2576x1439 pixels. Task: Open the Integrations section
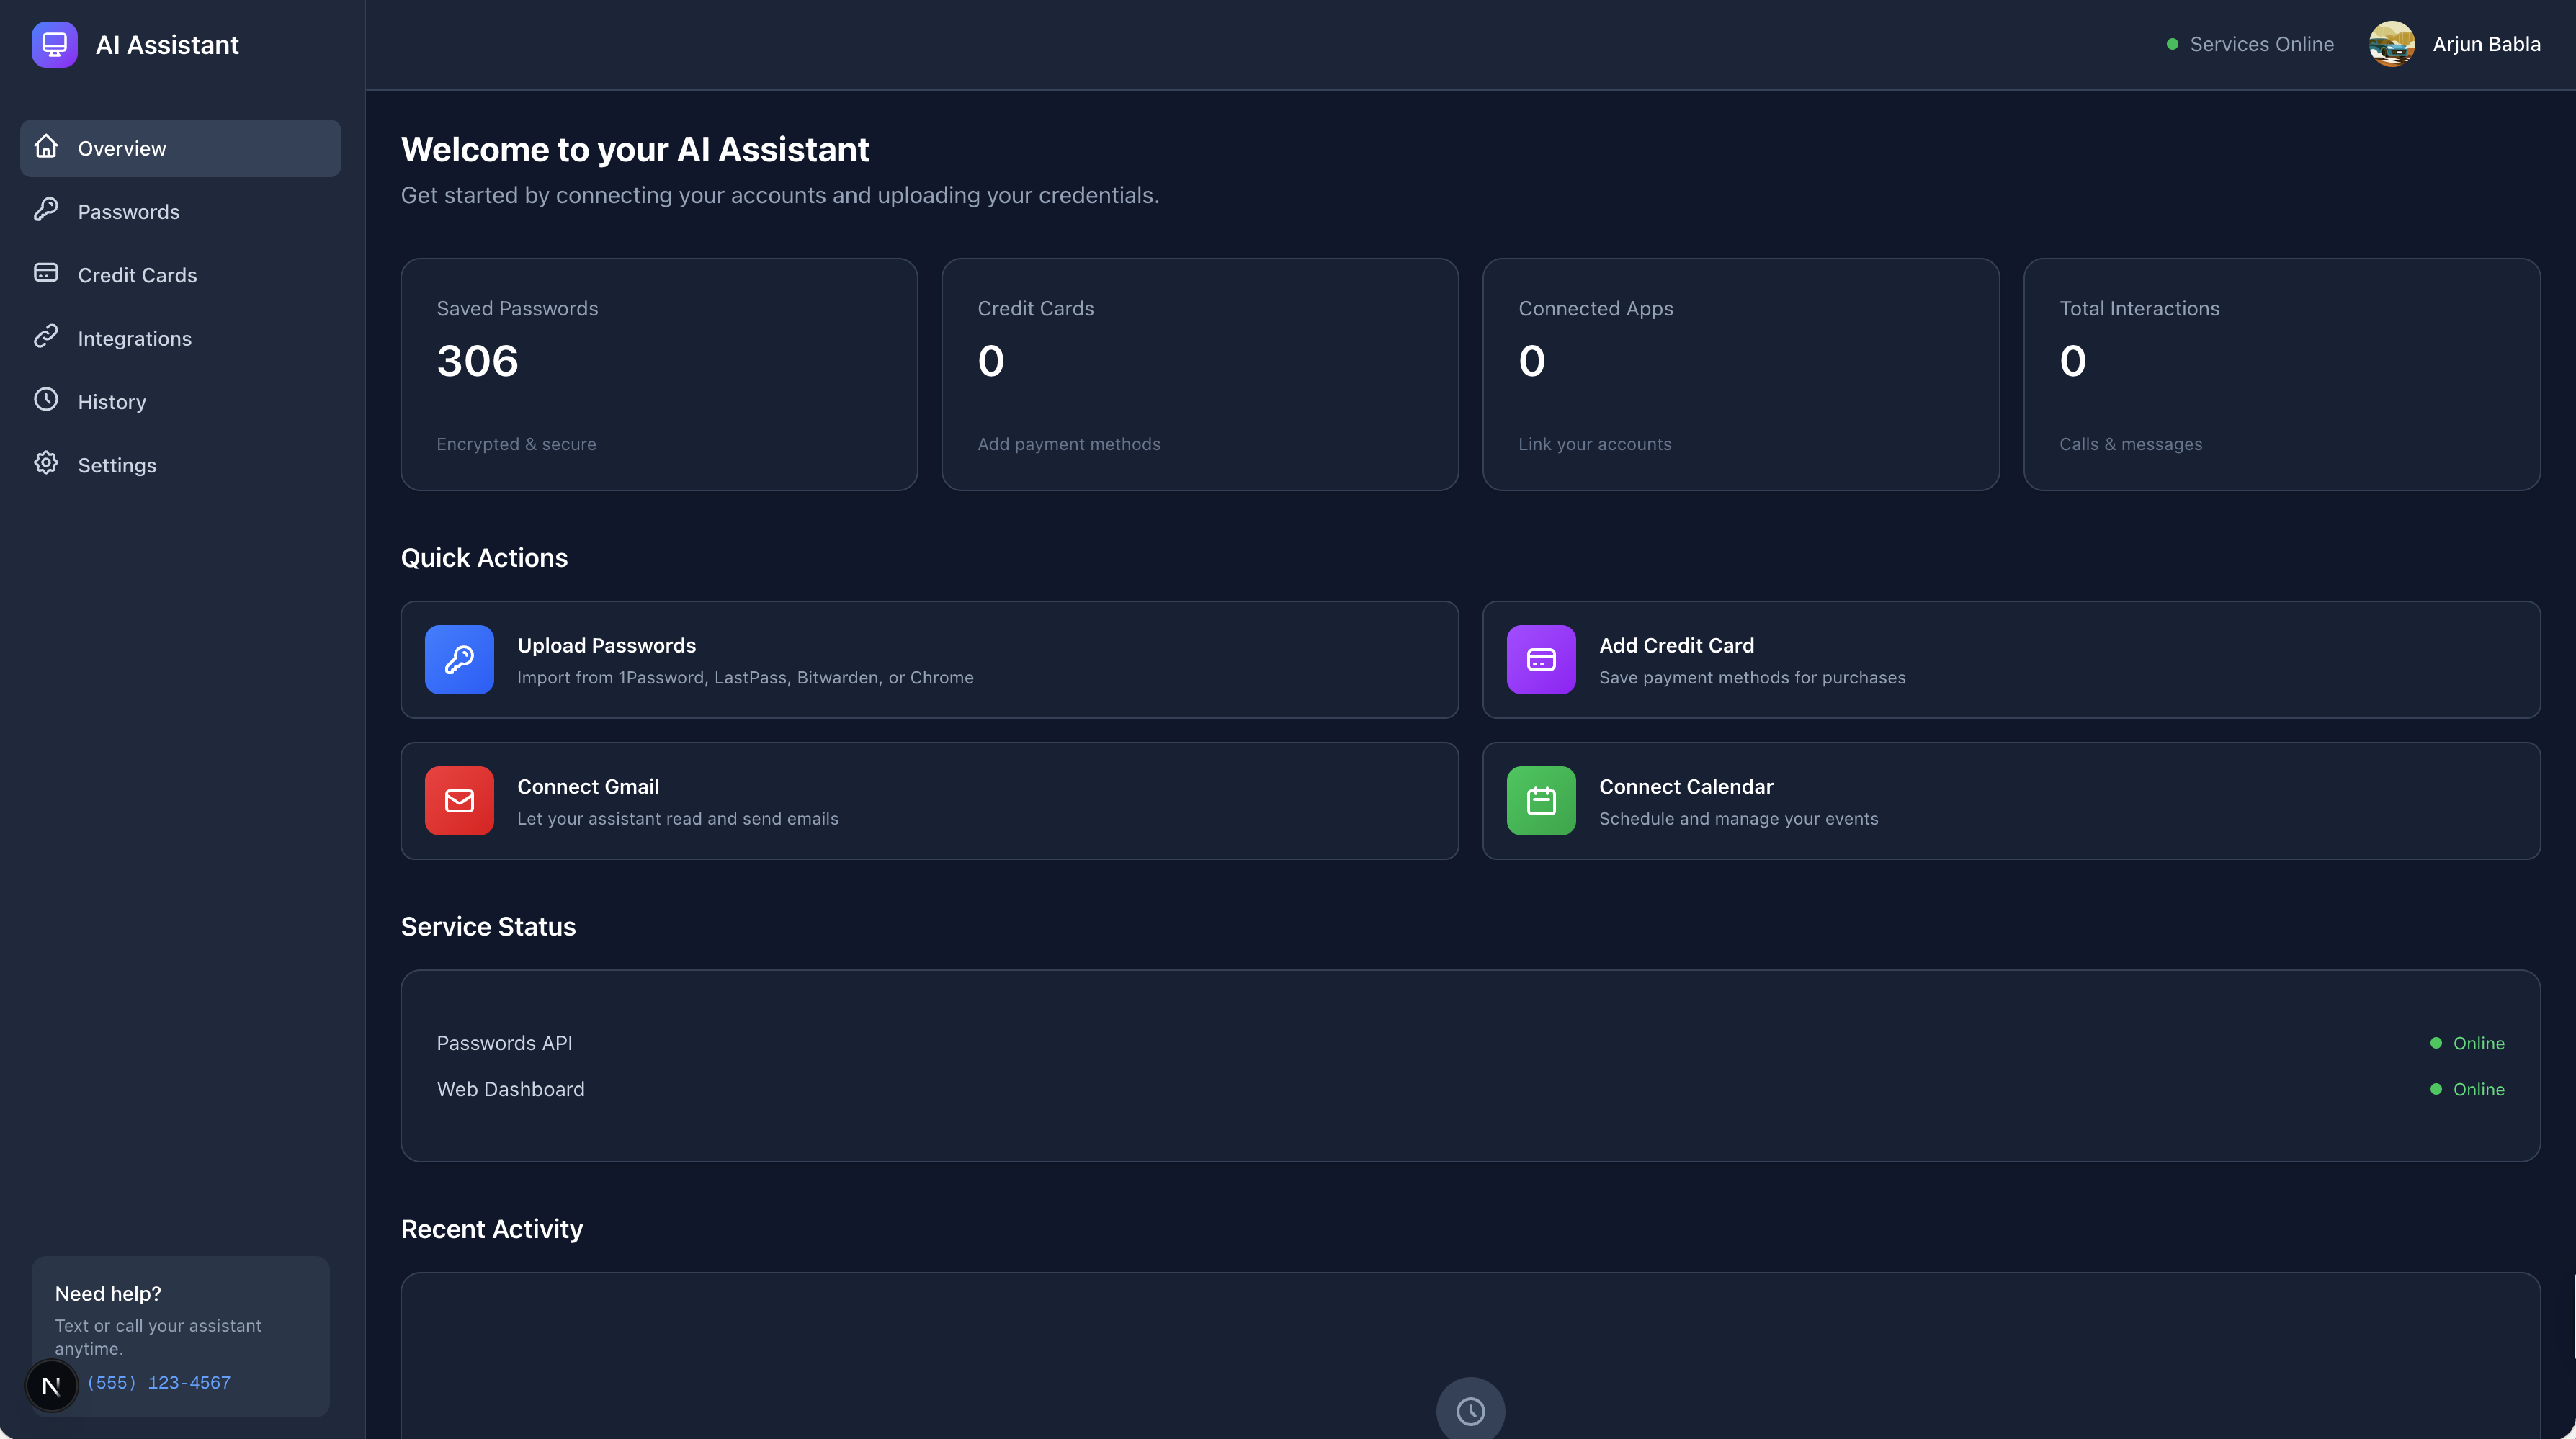(134, 339)
